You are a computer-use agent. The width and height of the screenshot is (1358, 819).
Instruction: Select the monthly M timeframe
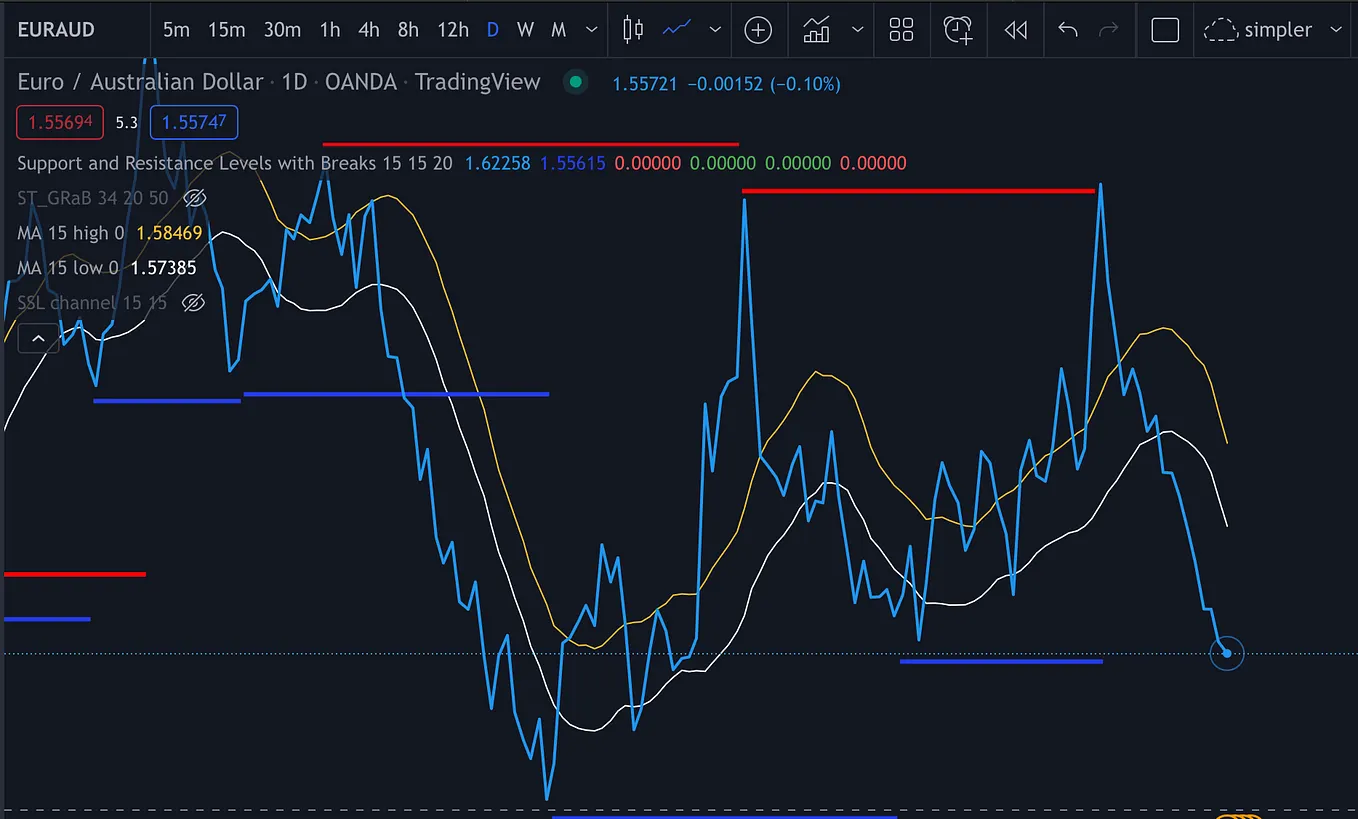pos(559,30)
